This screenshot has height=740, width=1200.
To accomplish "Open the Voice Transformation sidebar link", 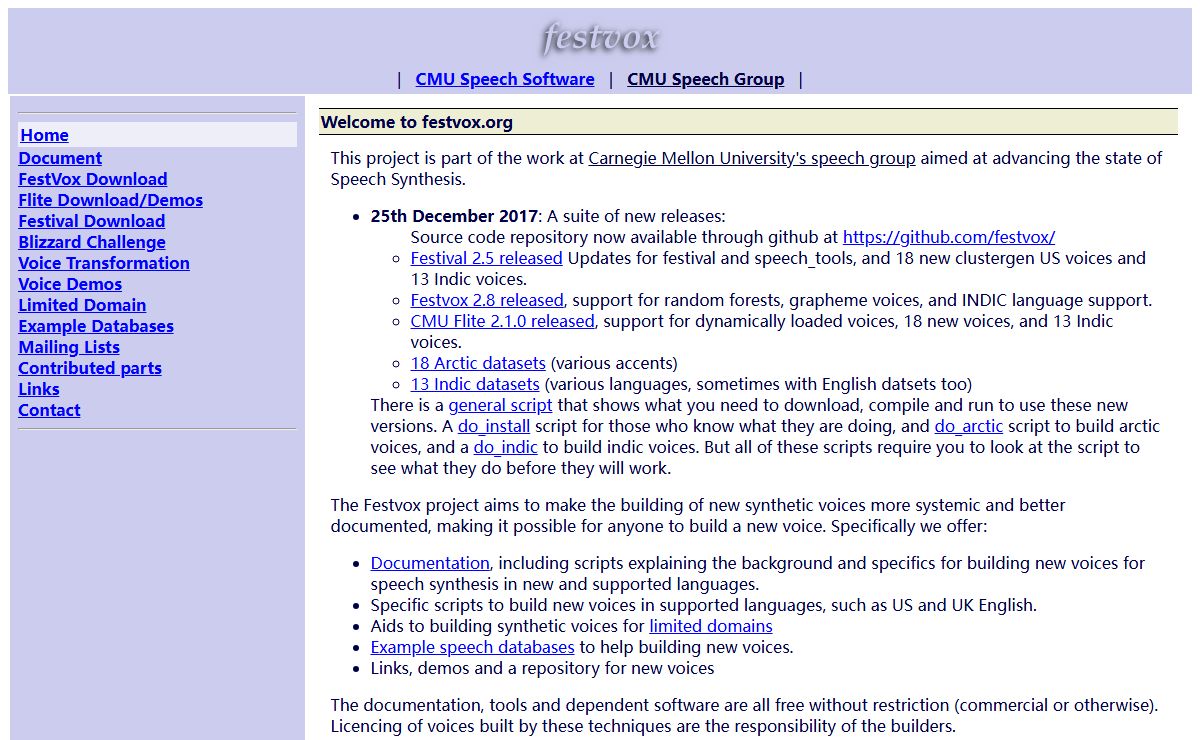I will point(104,263).
